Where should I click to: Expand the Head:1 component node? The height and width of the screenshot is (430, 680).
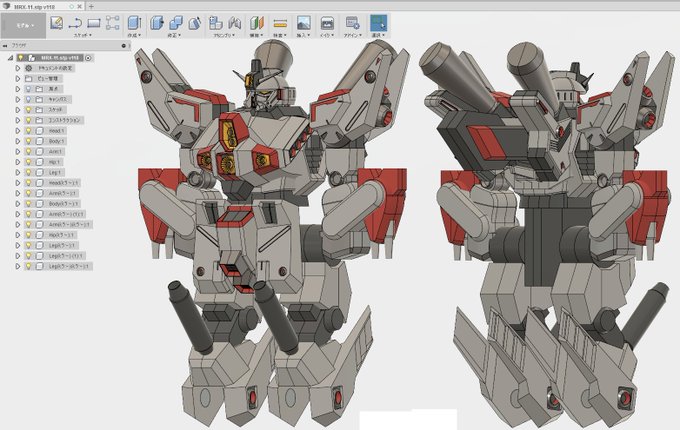click(x=18, y=130)
